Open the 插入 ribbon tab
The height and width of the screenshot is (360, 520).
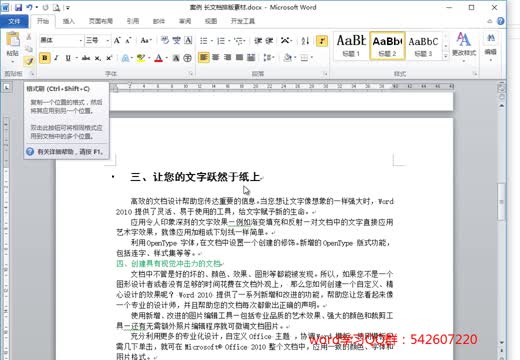point(68,21)
